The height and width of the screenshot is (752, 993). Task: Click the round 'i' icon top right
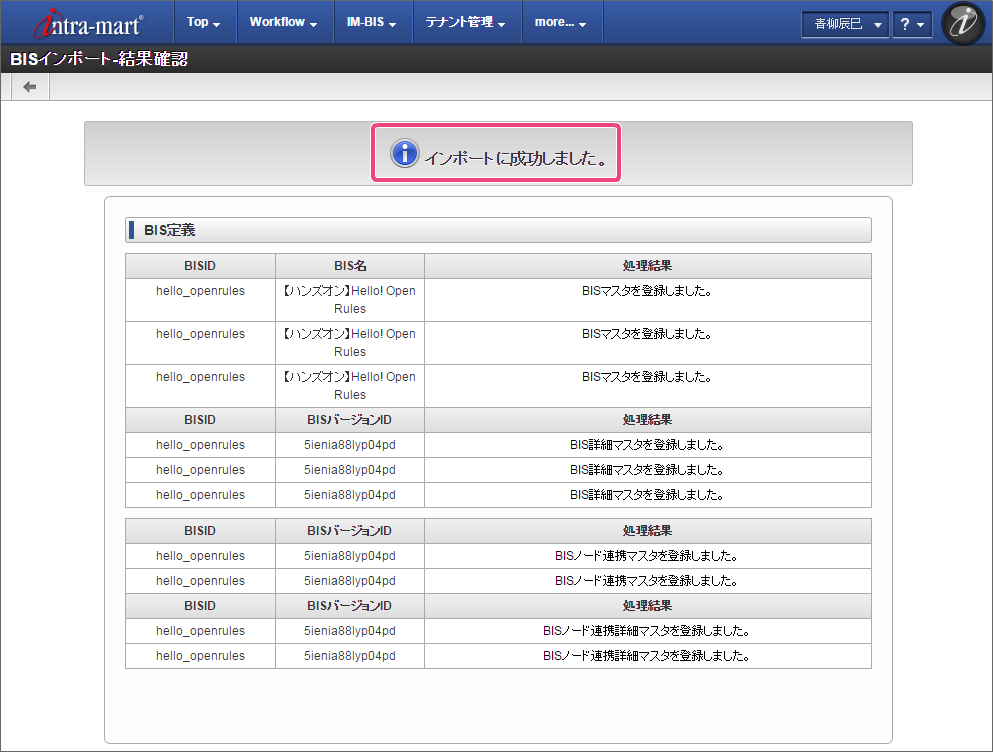(x=964, y=23)
